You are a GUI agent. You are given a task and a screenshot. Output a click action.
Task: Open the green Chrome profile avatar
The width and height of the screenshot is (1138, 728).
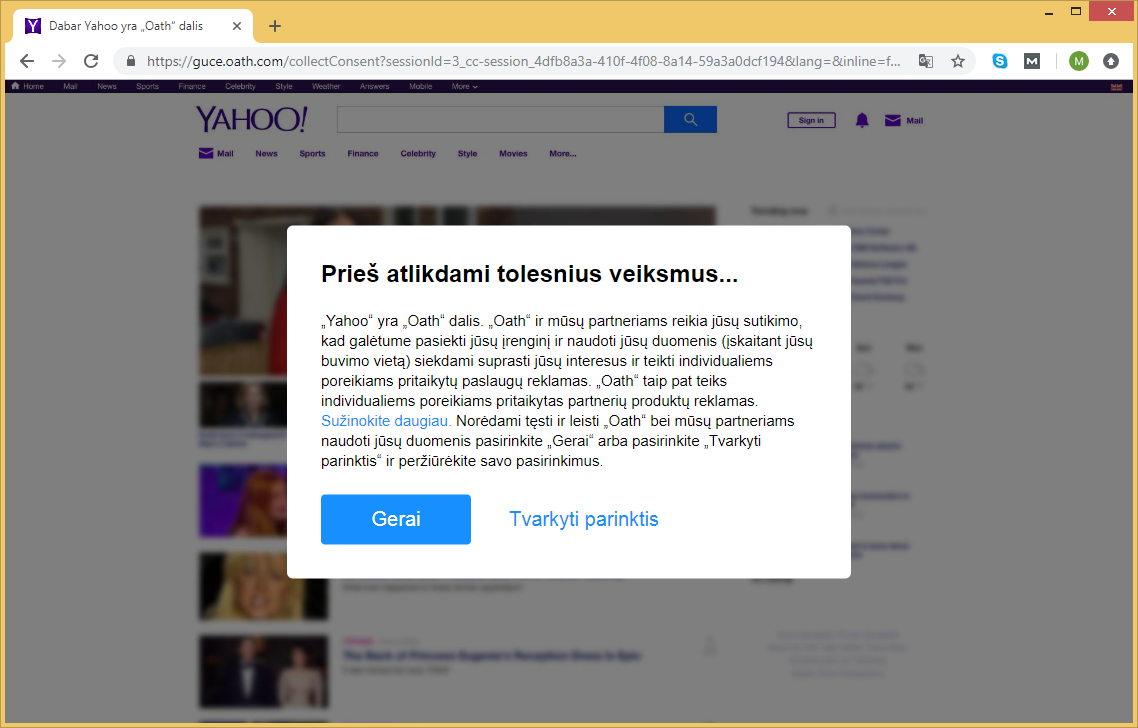pos(1078,61)
